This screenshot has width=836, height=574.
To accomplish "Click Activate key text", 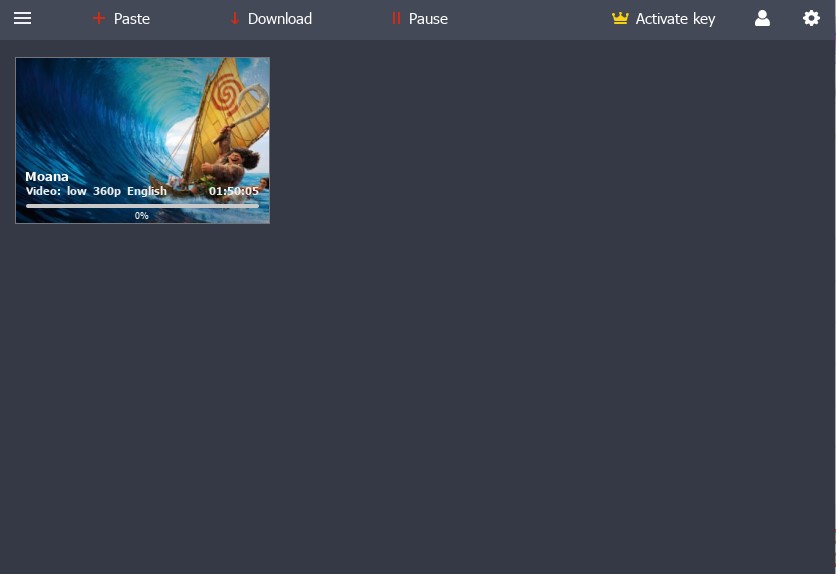I will (675, 19).
